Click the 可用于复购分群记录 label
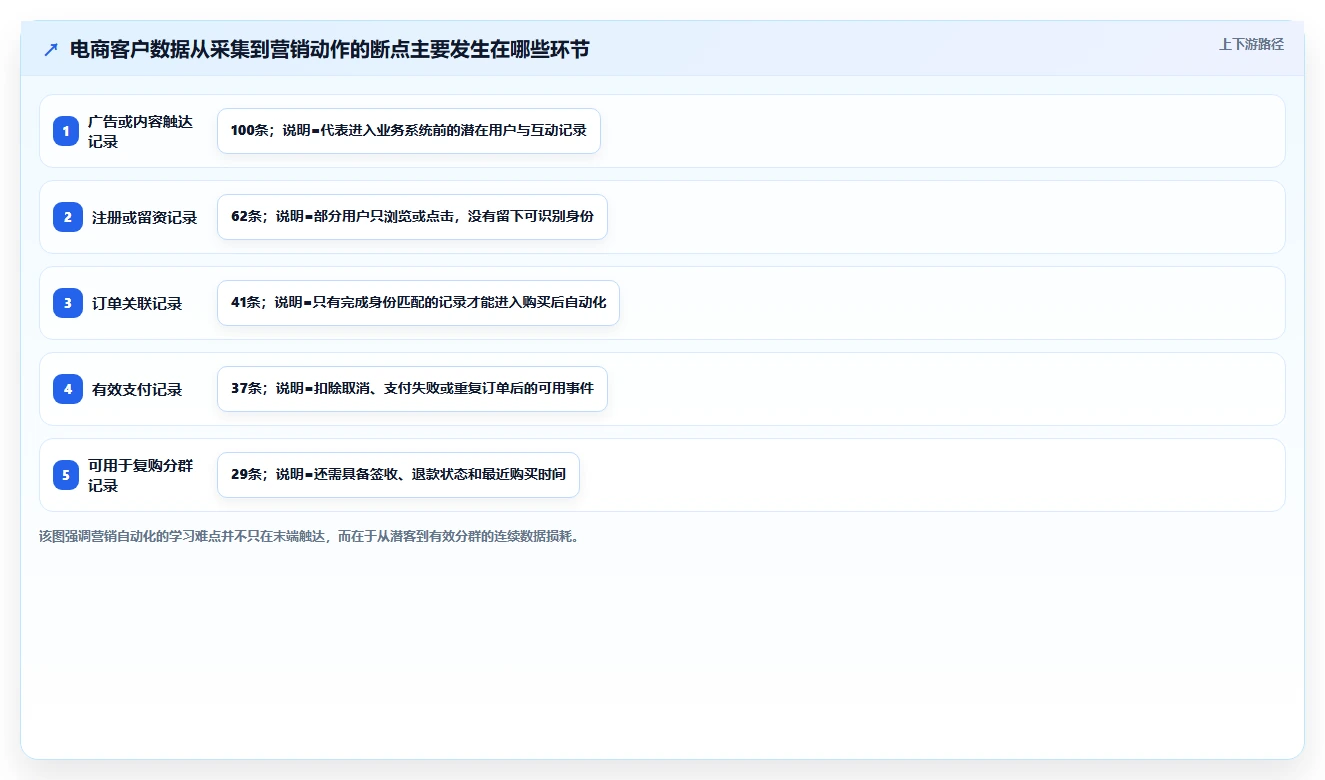Image resolution: width=1325 pixels, height=780 pixels. 140,475
